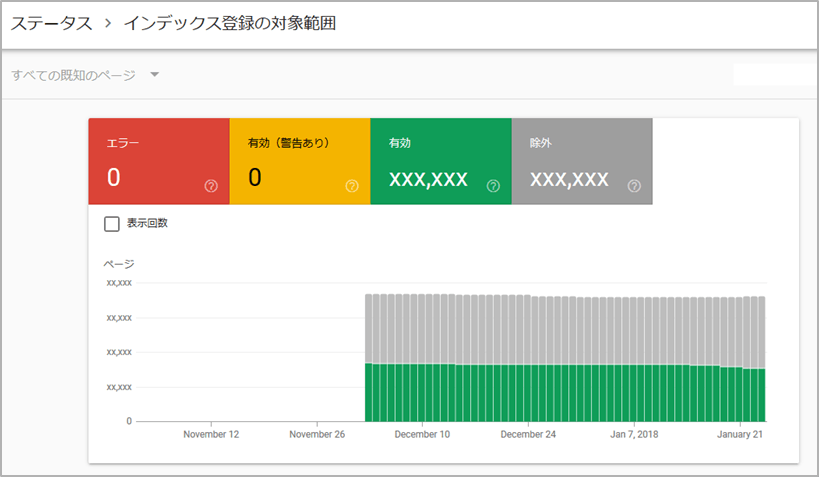Go to ステータス in the breadcrumb
This screenshot has height=477, width=819.
coord(51,24)
